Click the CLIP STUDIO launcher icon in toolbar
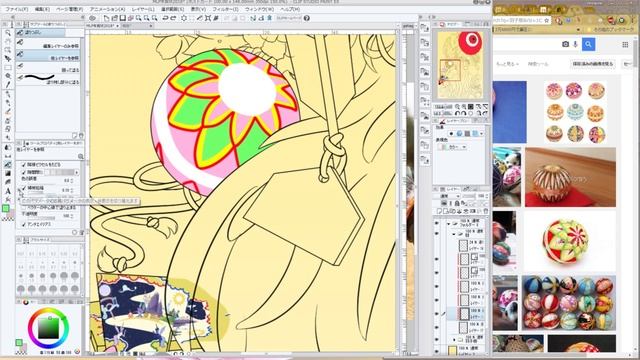Image resolution: width=640 pixels, height=360 pixels. point(92,18)
